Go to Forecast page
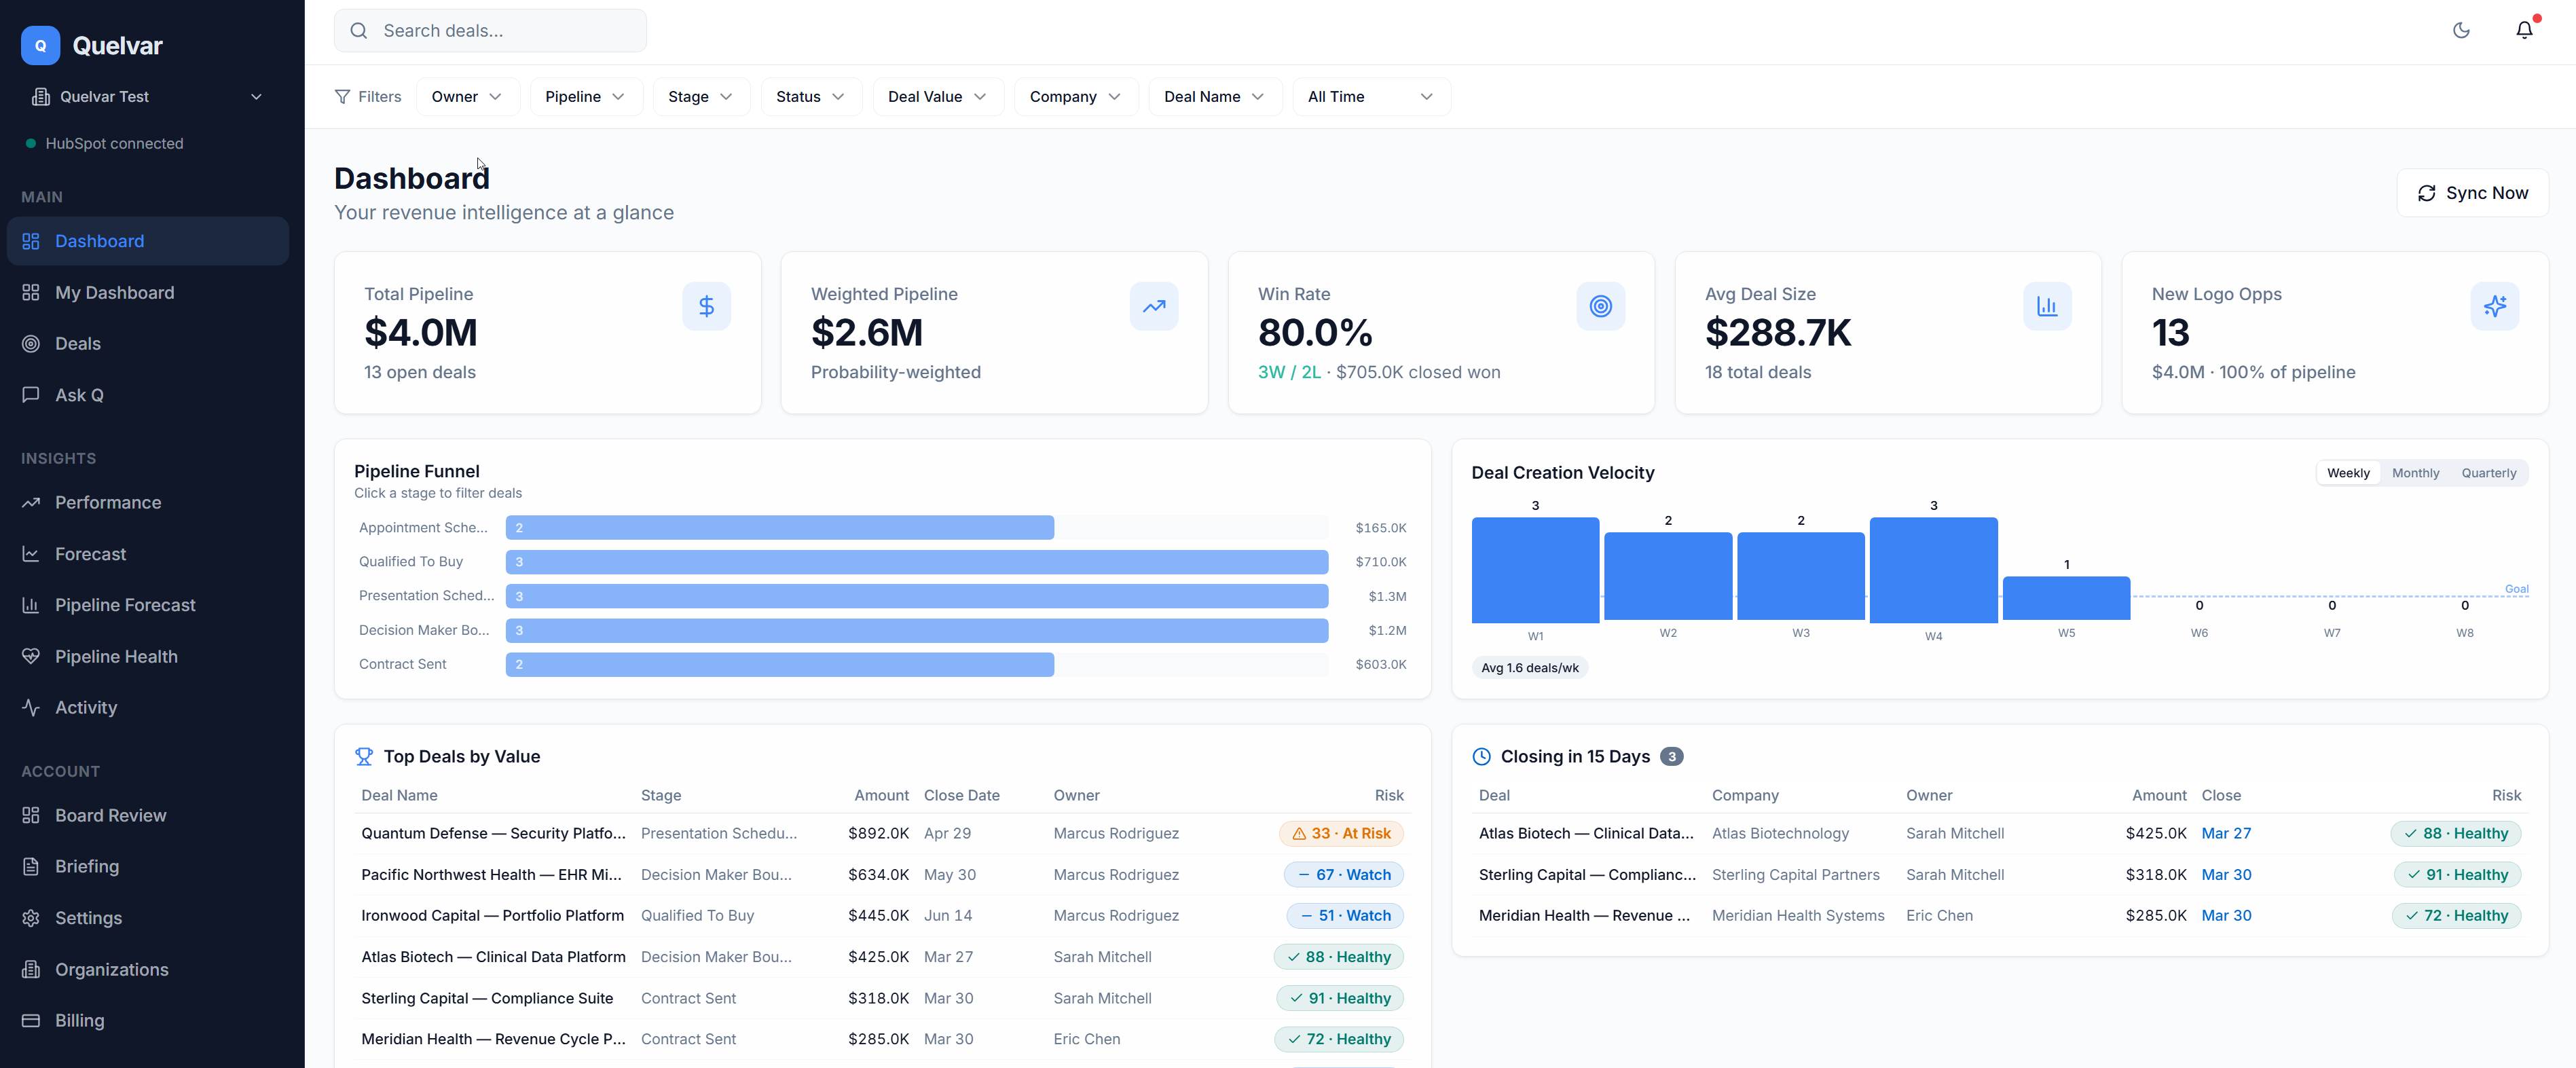 (90, 554)
